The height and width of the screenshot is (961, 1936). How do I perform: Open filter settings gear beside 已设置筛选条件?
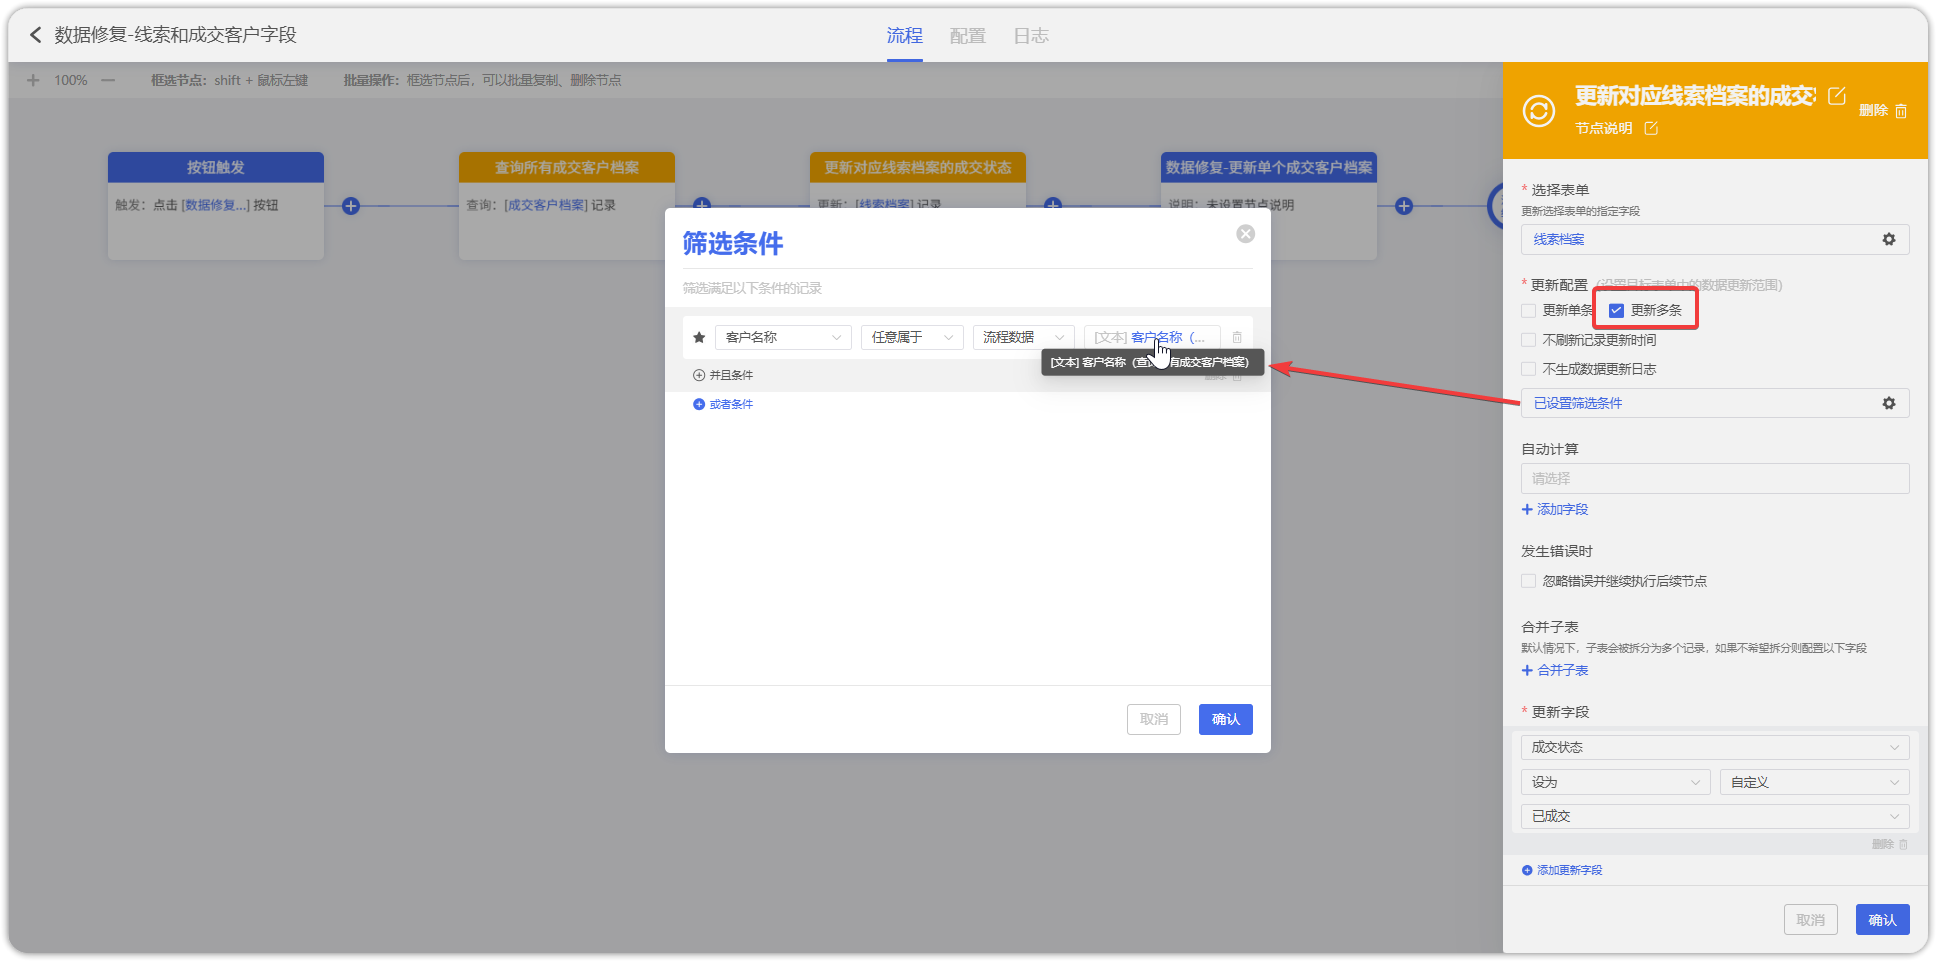(1888, 403)
